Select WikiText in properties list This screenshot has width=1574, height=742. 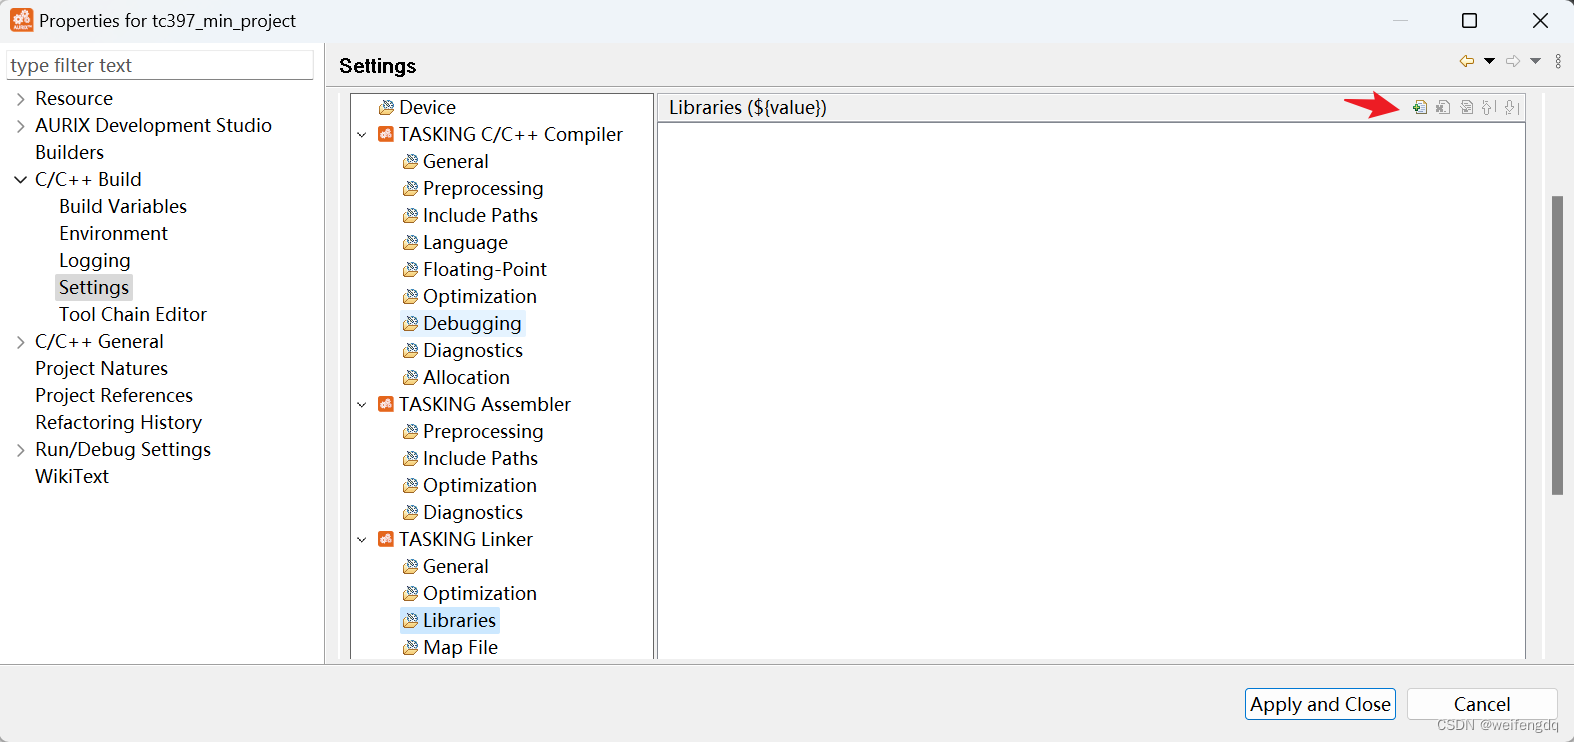(x=72, y=476)
